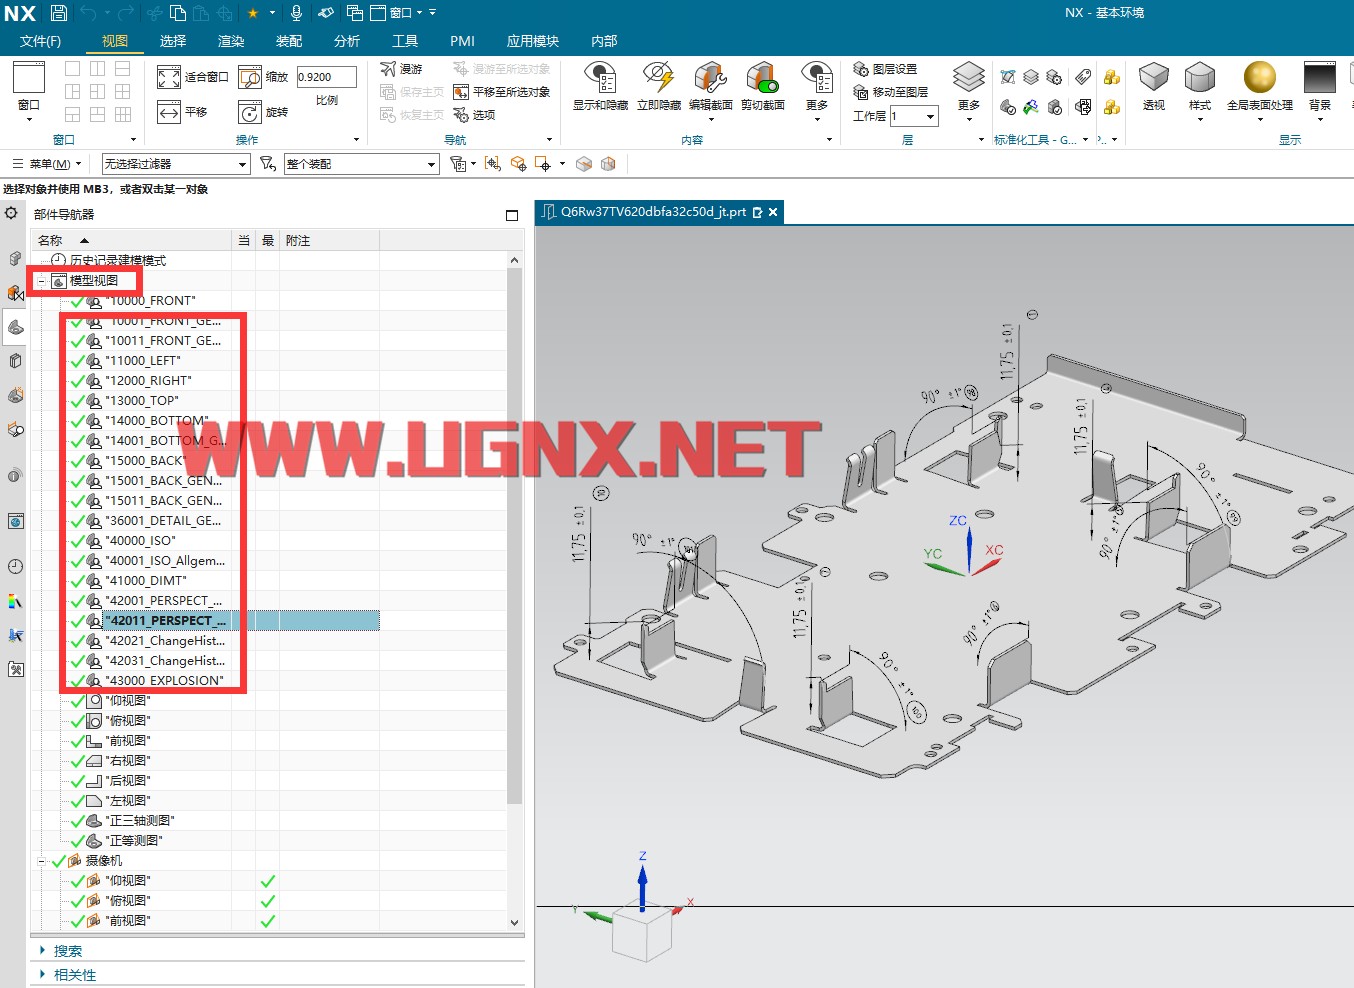Screen dimensions: 1354x988
Task: Switch to the 选择 ribbon tab
Action: tap(173, 41)
